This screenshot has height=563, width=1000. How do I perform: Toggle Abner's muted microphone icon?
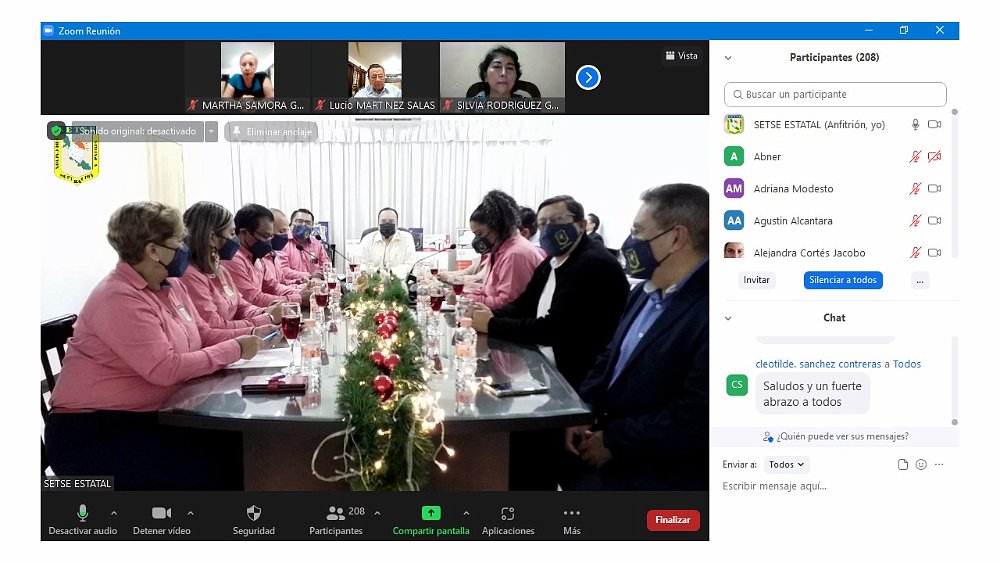coord(914,157)
